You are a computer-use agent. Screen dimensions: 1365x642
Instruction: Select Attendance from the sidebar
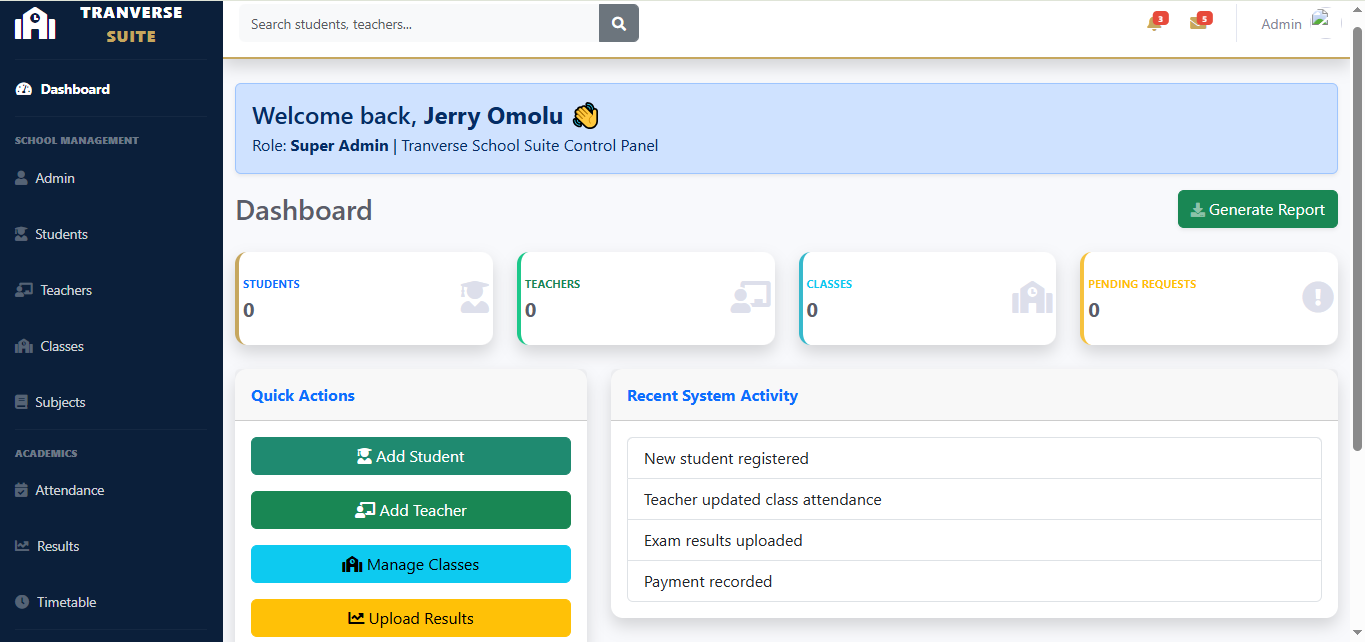pos(69,490)
